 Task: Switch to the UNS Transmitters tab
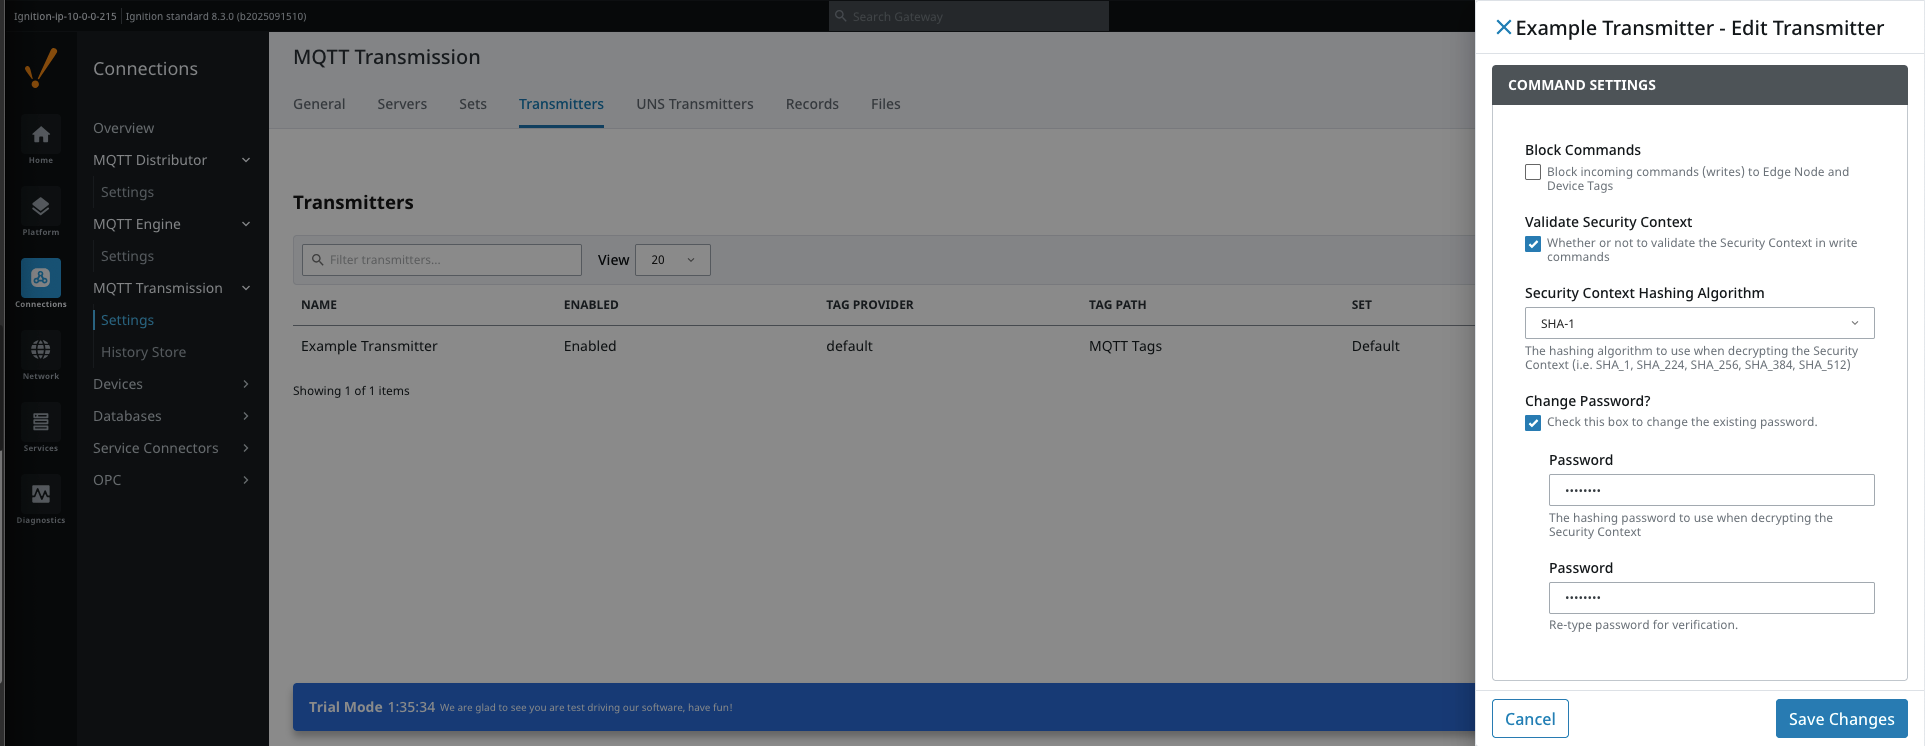click(x=694, y=104)
